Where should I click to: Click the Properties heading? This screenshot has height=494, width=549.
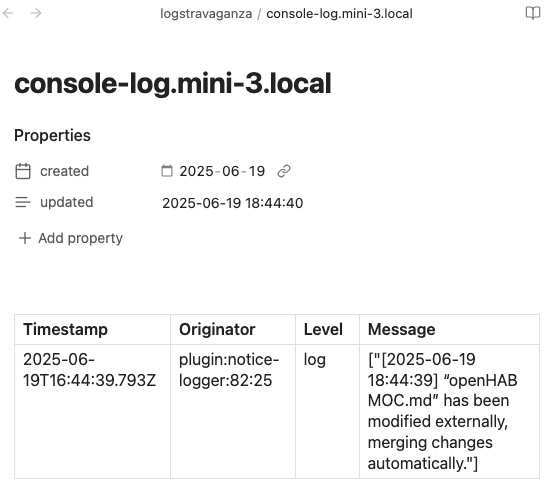pos(53,135)
